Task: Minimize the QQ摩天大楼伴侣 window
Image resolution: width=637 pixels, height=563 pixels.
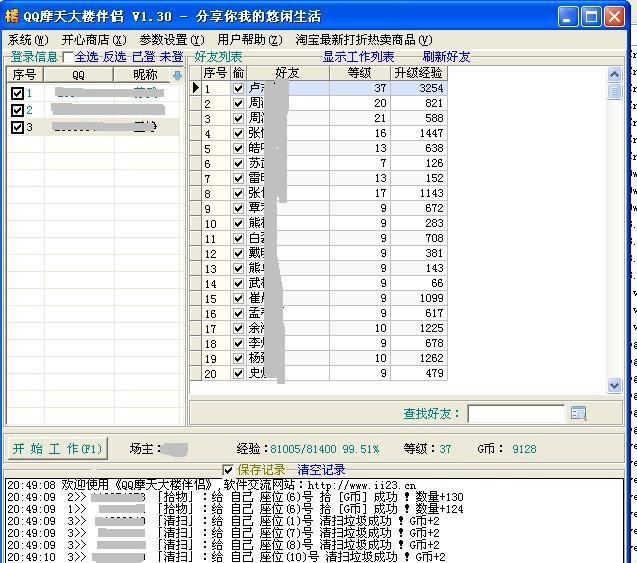Action: pos(569,17)
